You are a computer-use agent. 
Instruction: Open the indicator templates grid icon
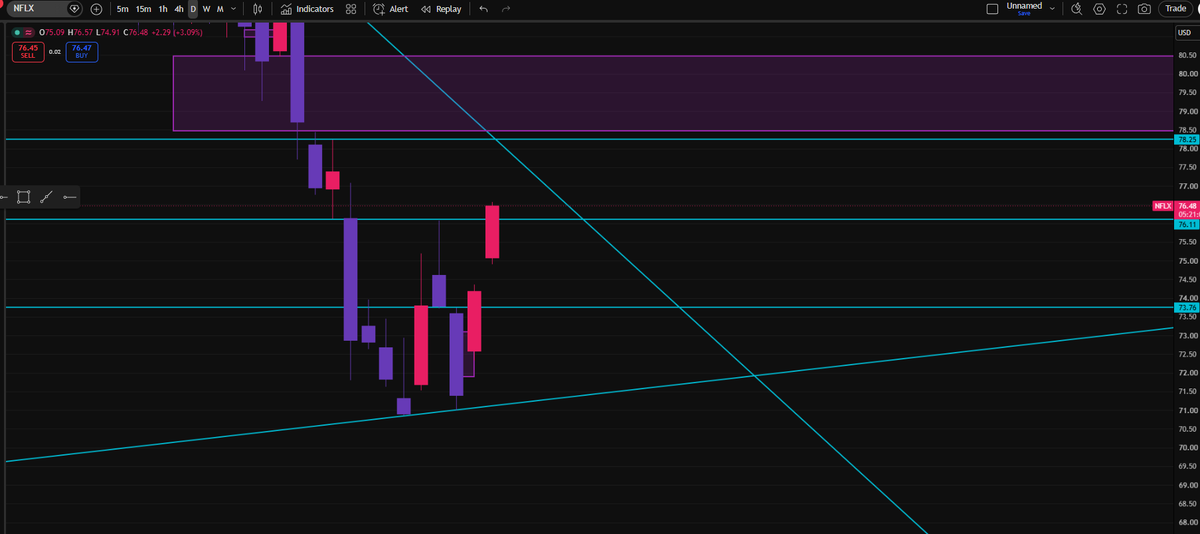point(350,9)
